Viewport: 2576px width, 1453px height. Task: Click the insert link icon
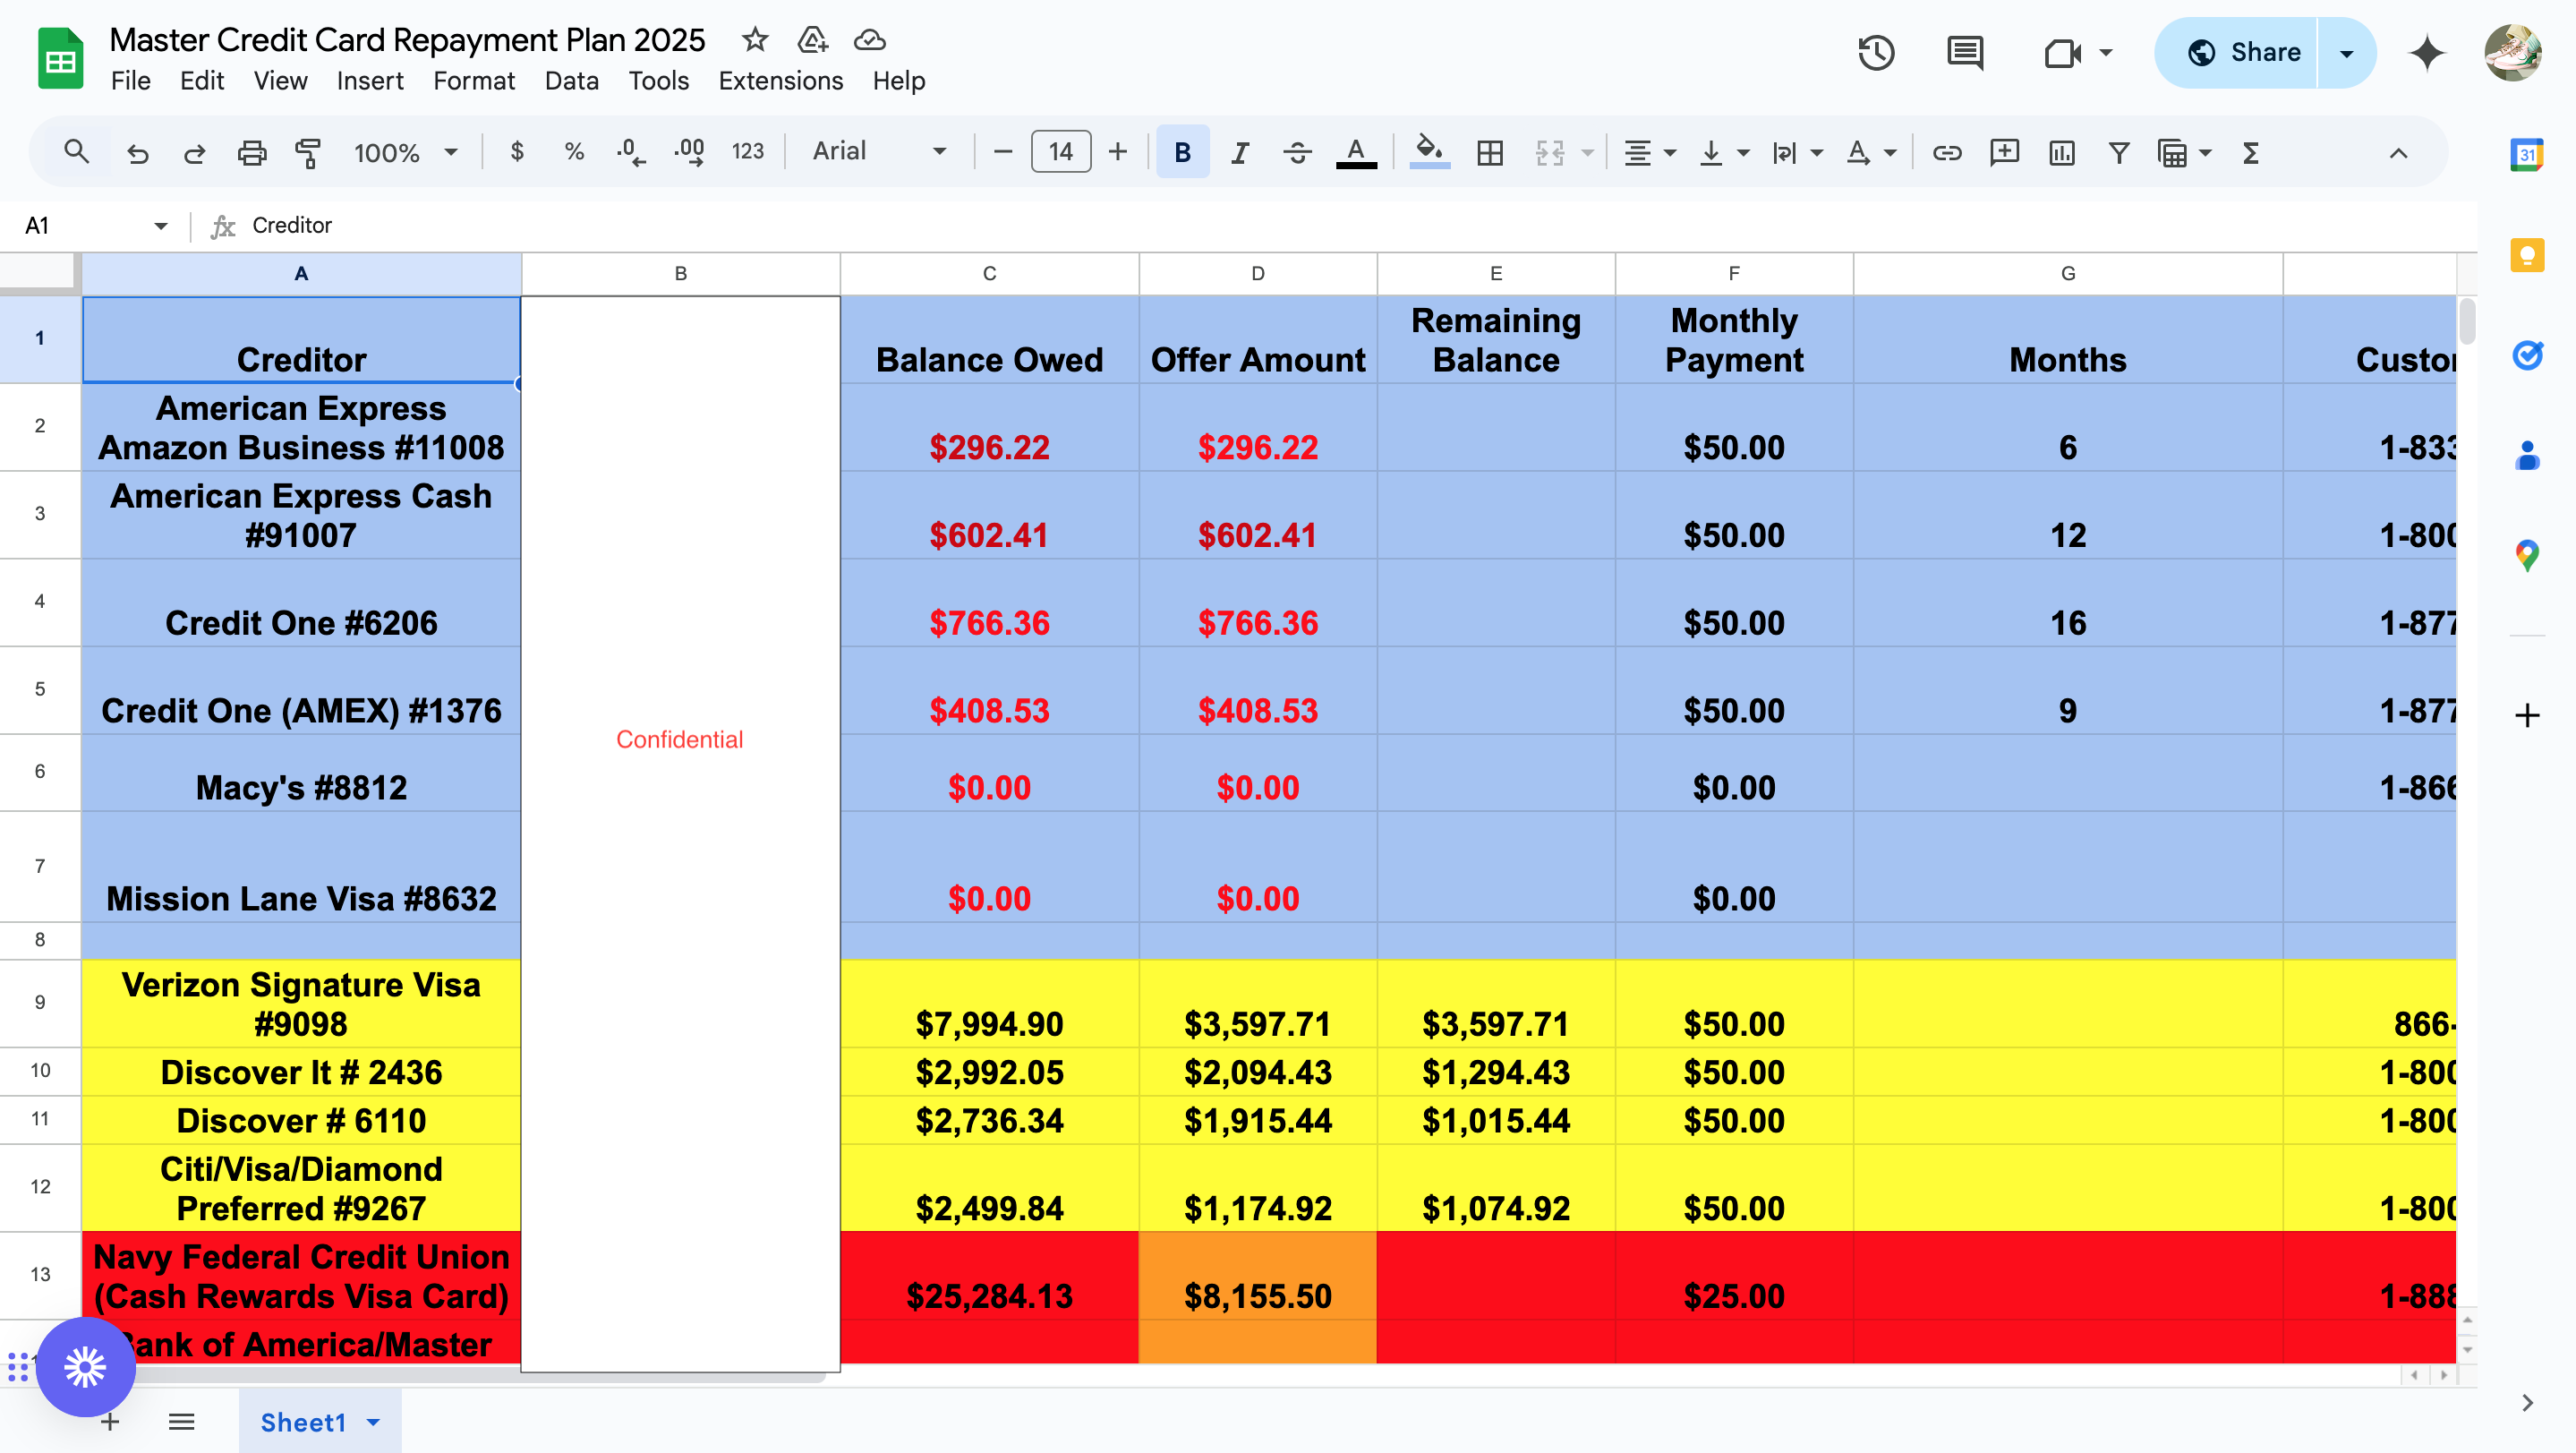click(1946, 152)
